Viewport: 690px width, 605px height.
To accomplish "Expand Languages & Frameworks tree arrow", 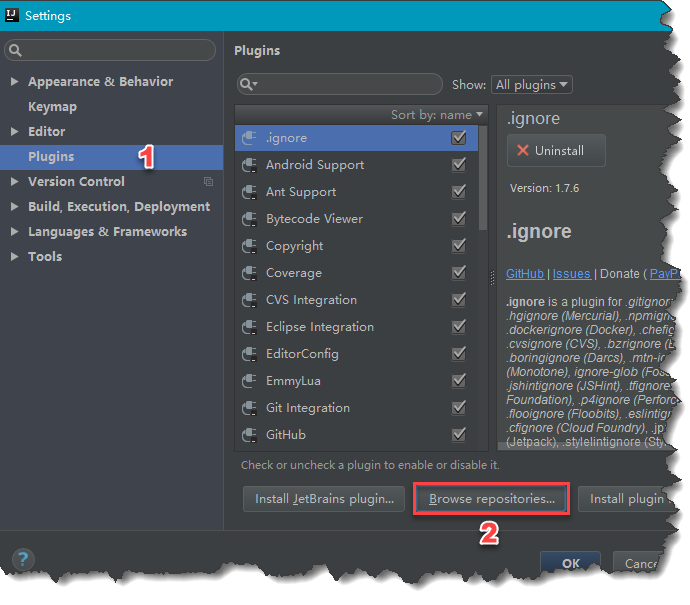I will (x=14, y=231).
